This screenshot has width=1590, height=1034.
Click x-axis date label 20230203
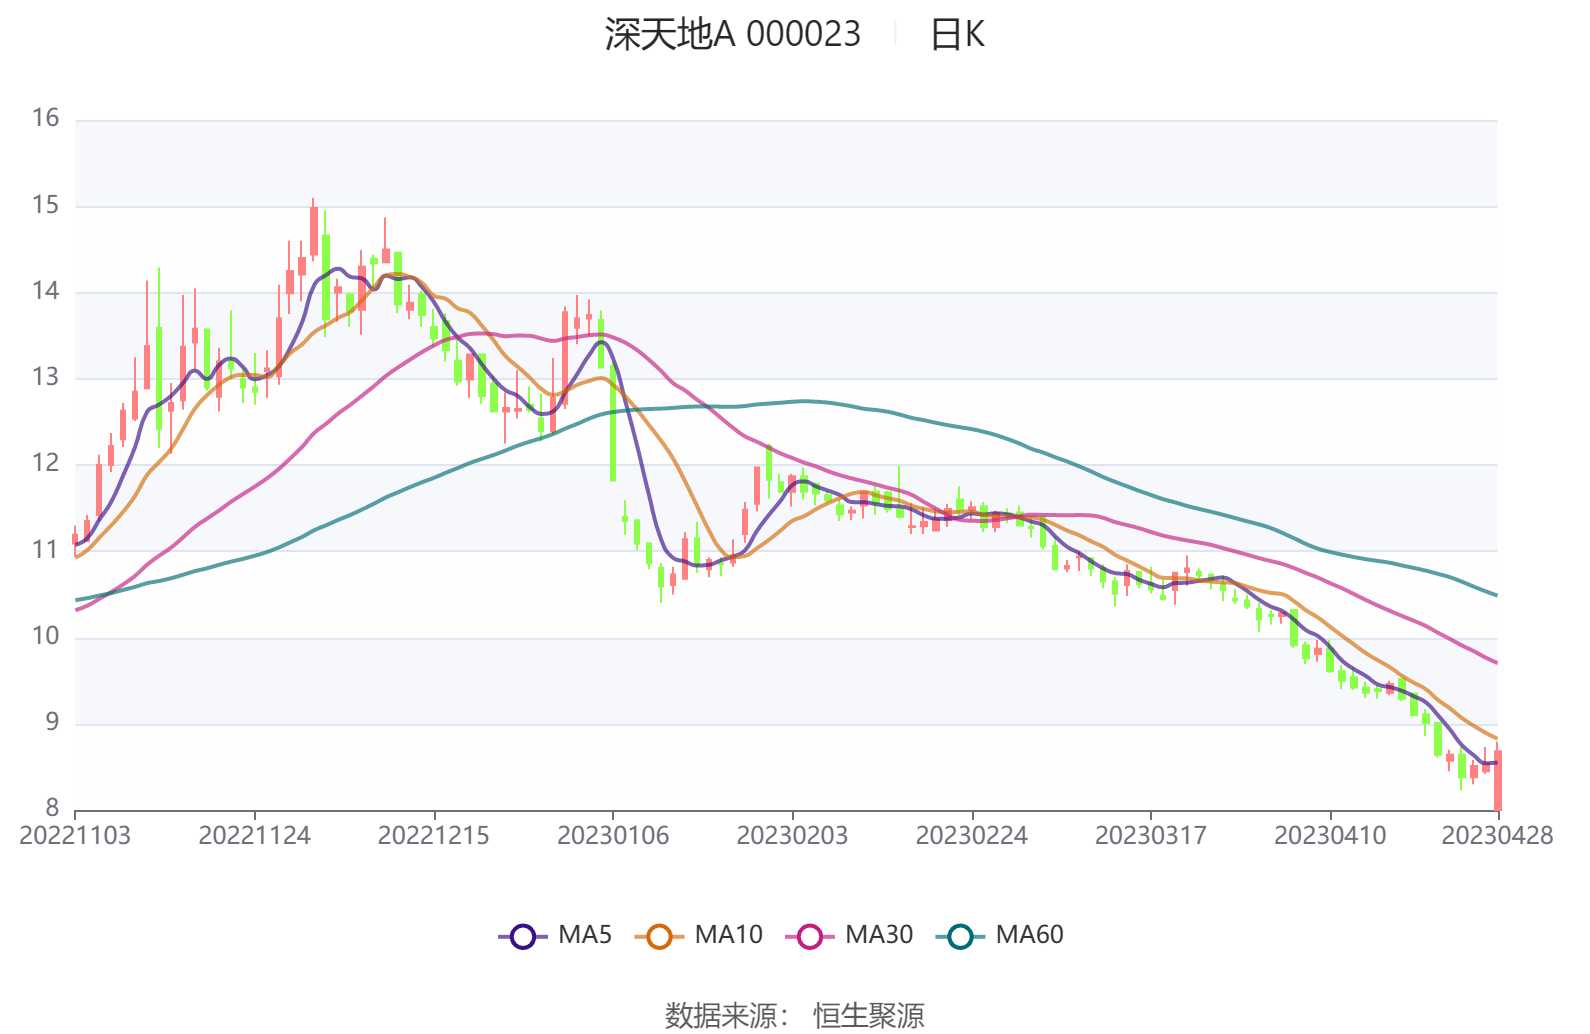tap(792, 836)
